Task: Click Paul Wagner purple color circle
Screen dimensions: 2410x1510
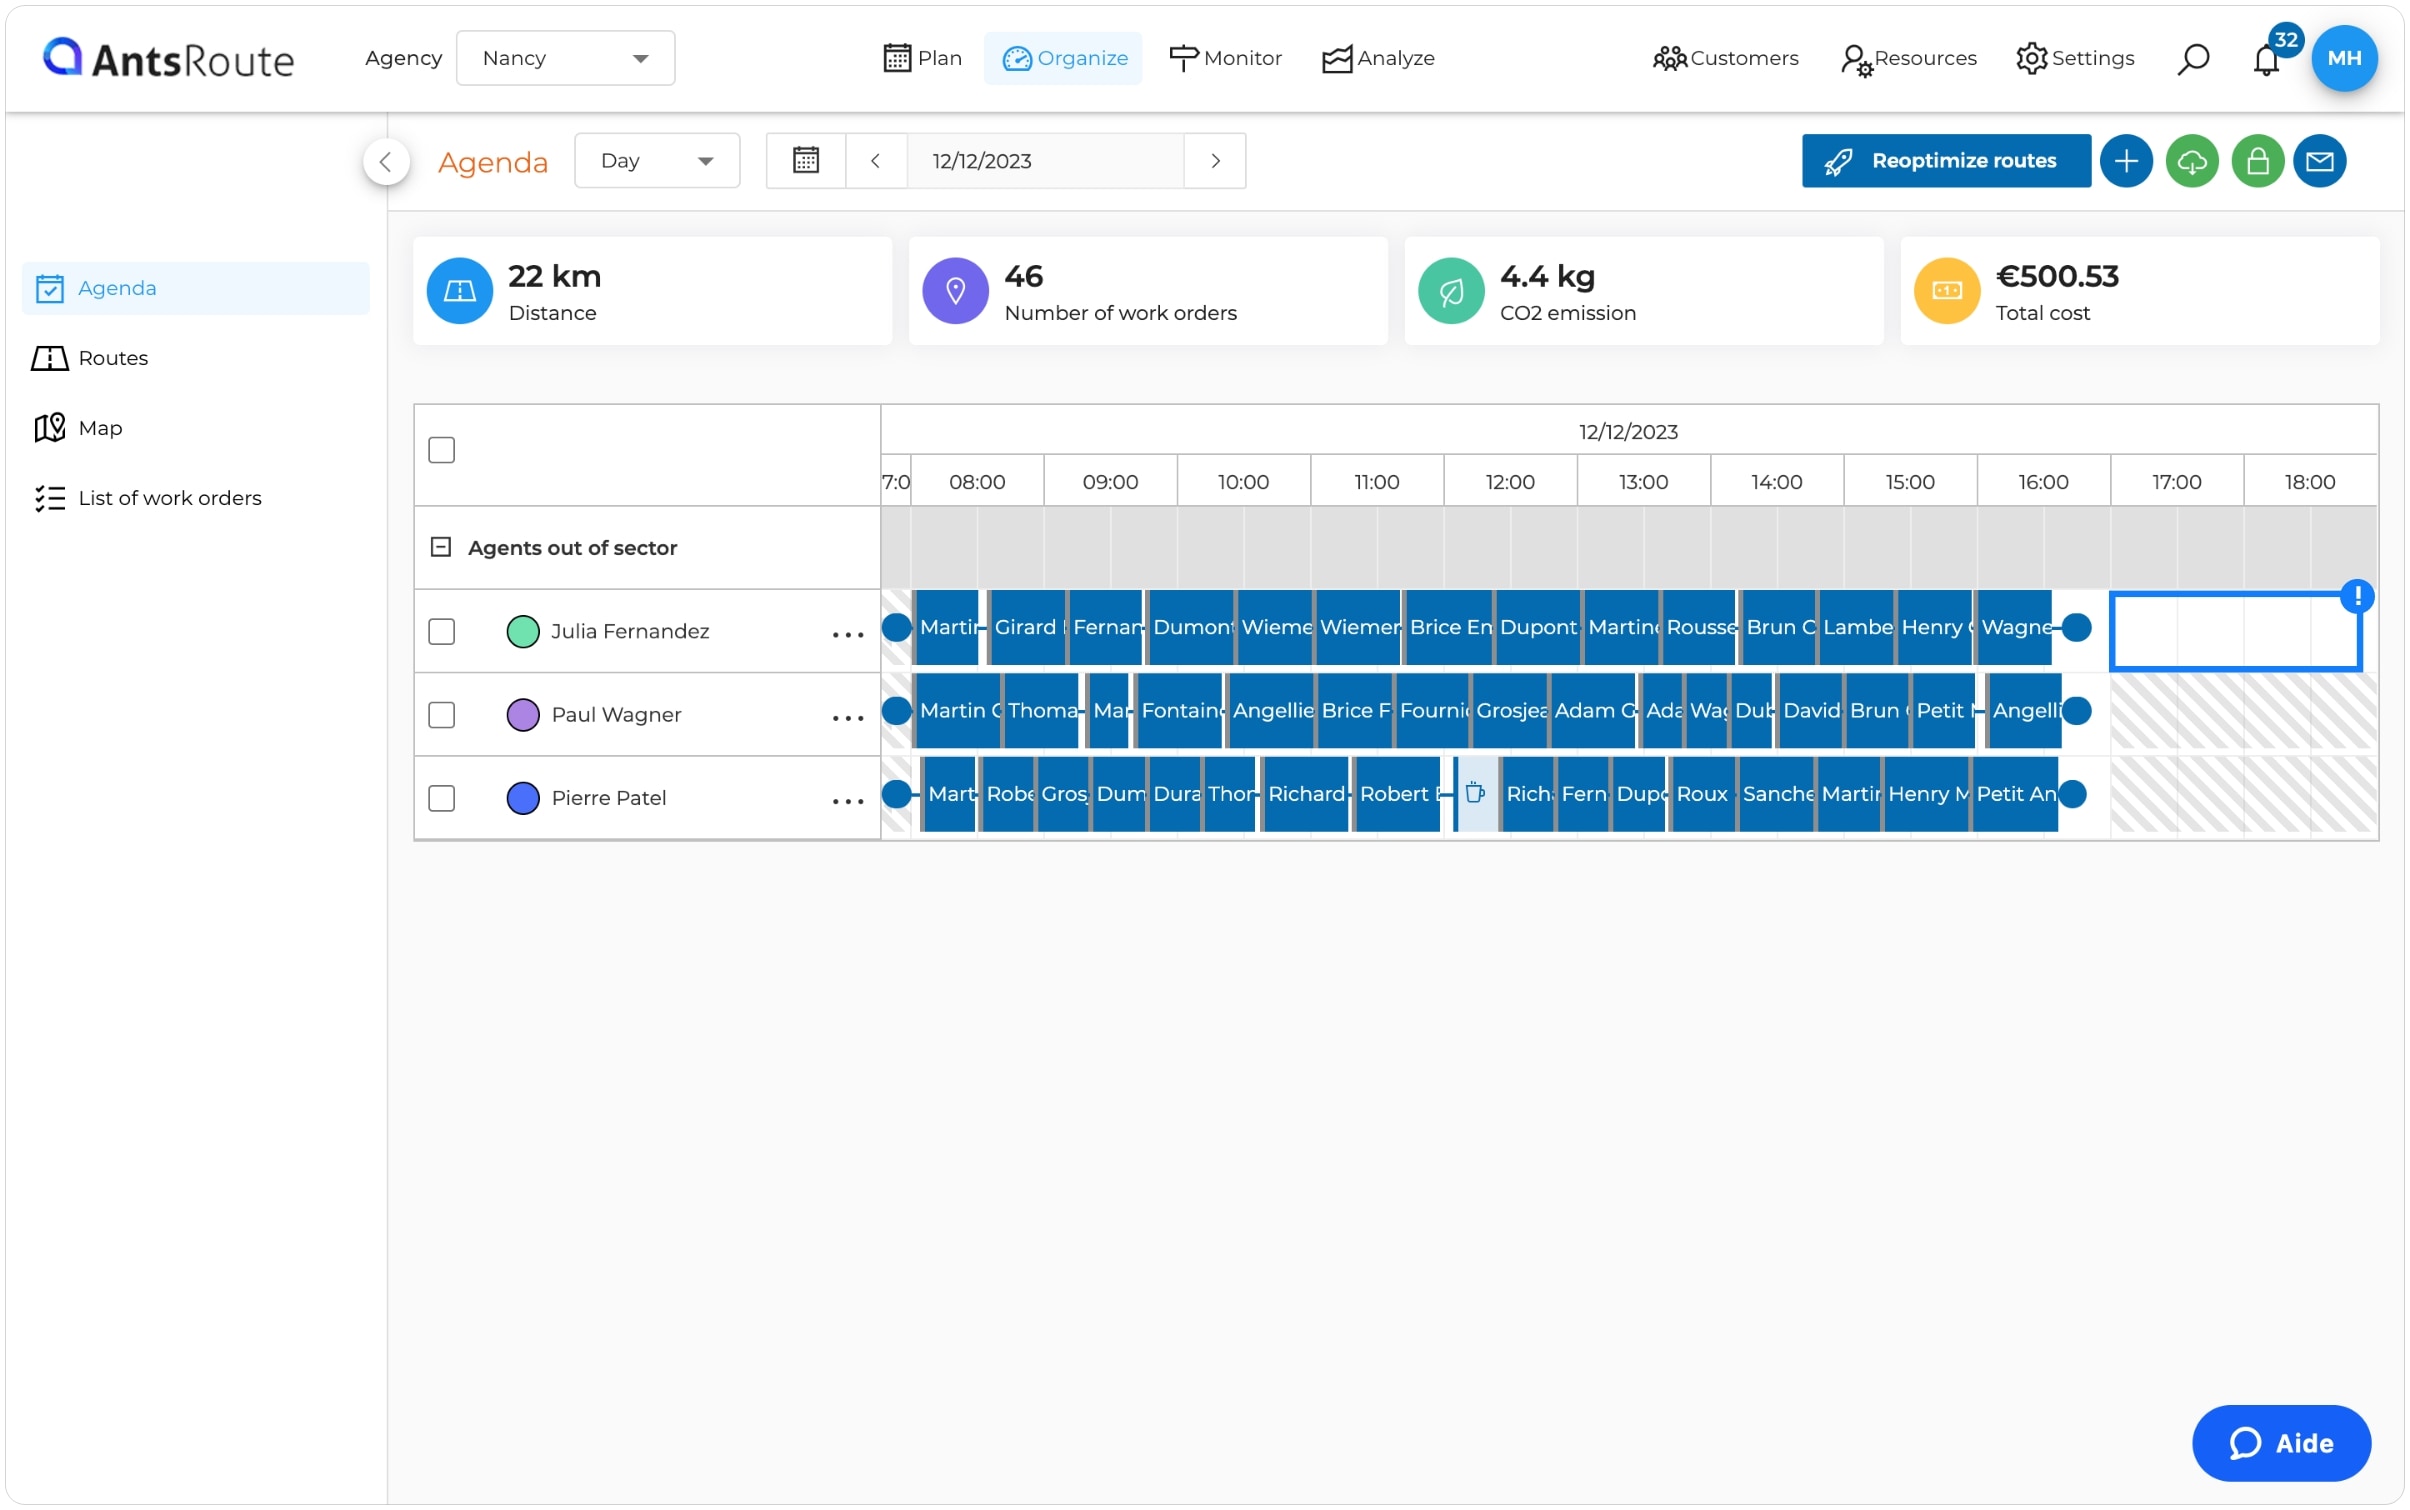Action: (x=523, y=714)
